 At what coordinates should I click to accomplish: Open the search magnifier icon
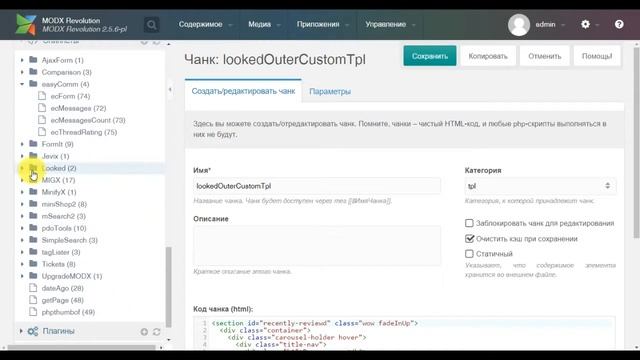click(x=151, y=25)
